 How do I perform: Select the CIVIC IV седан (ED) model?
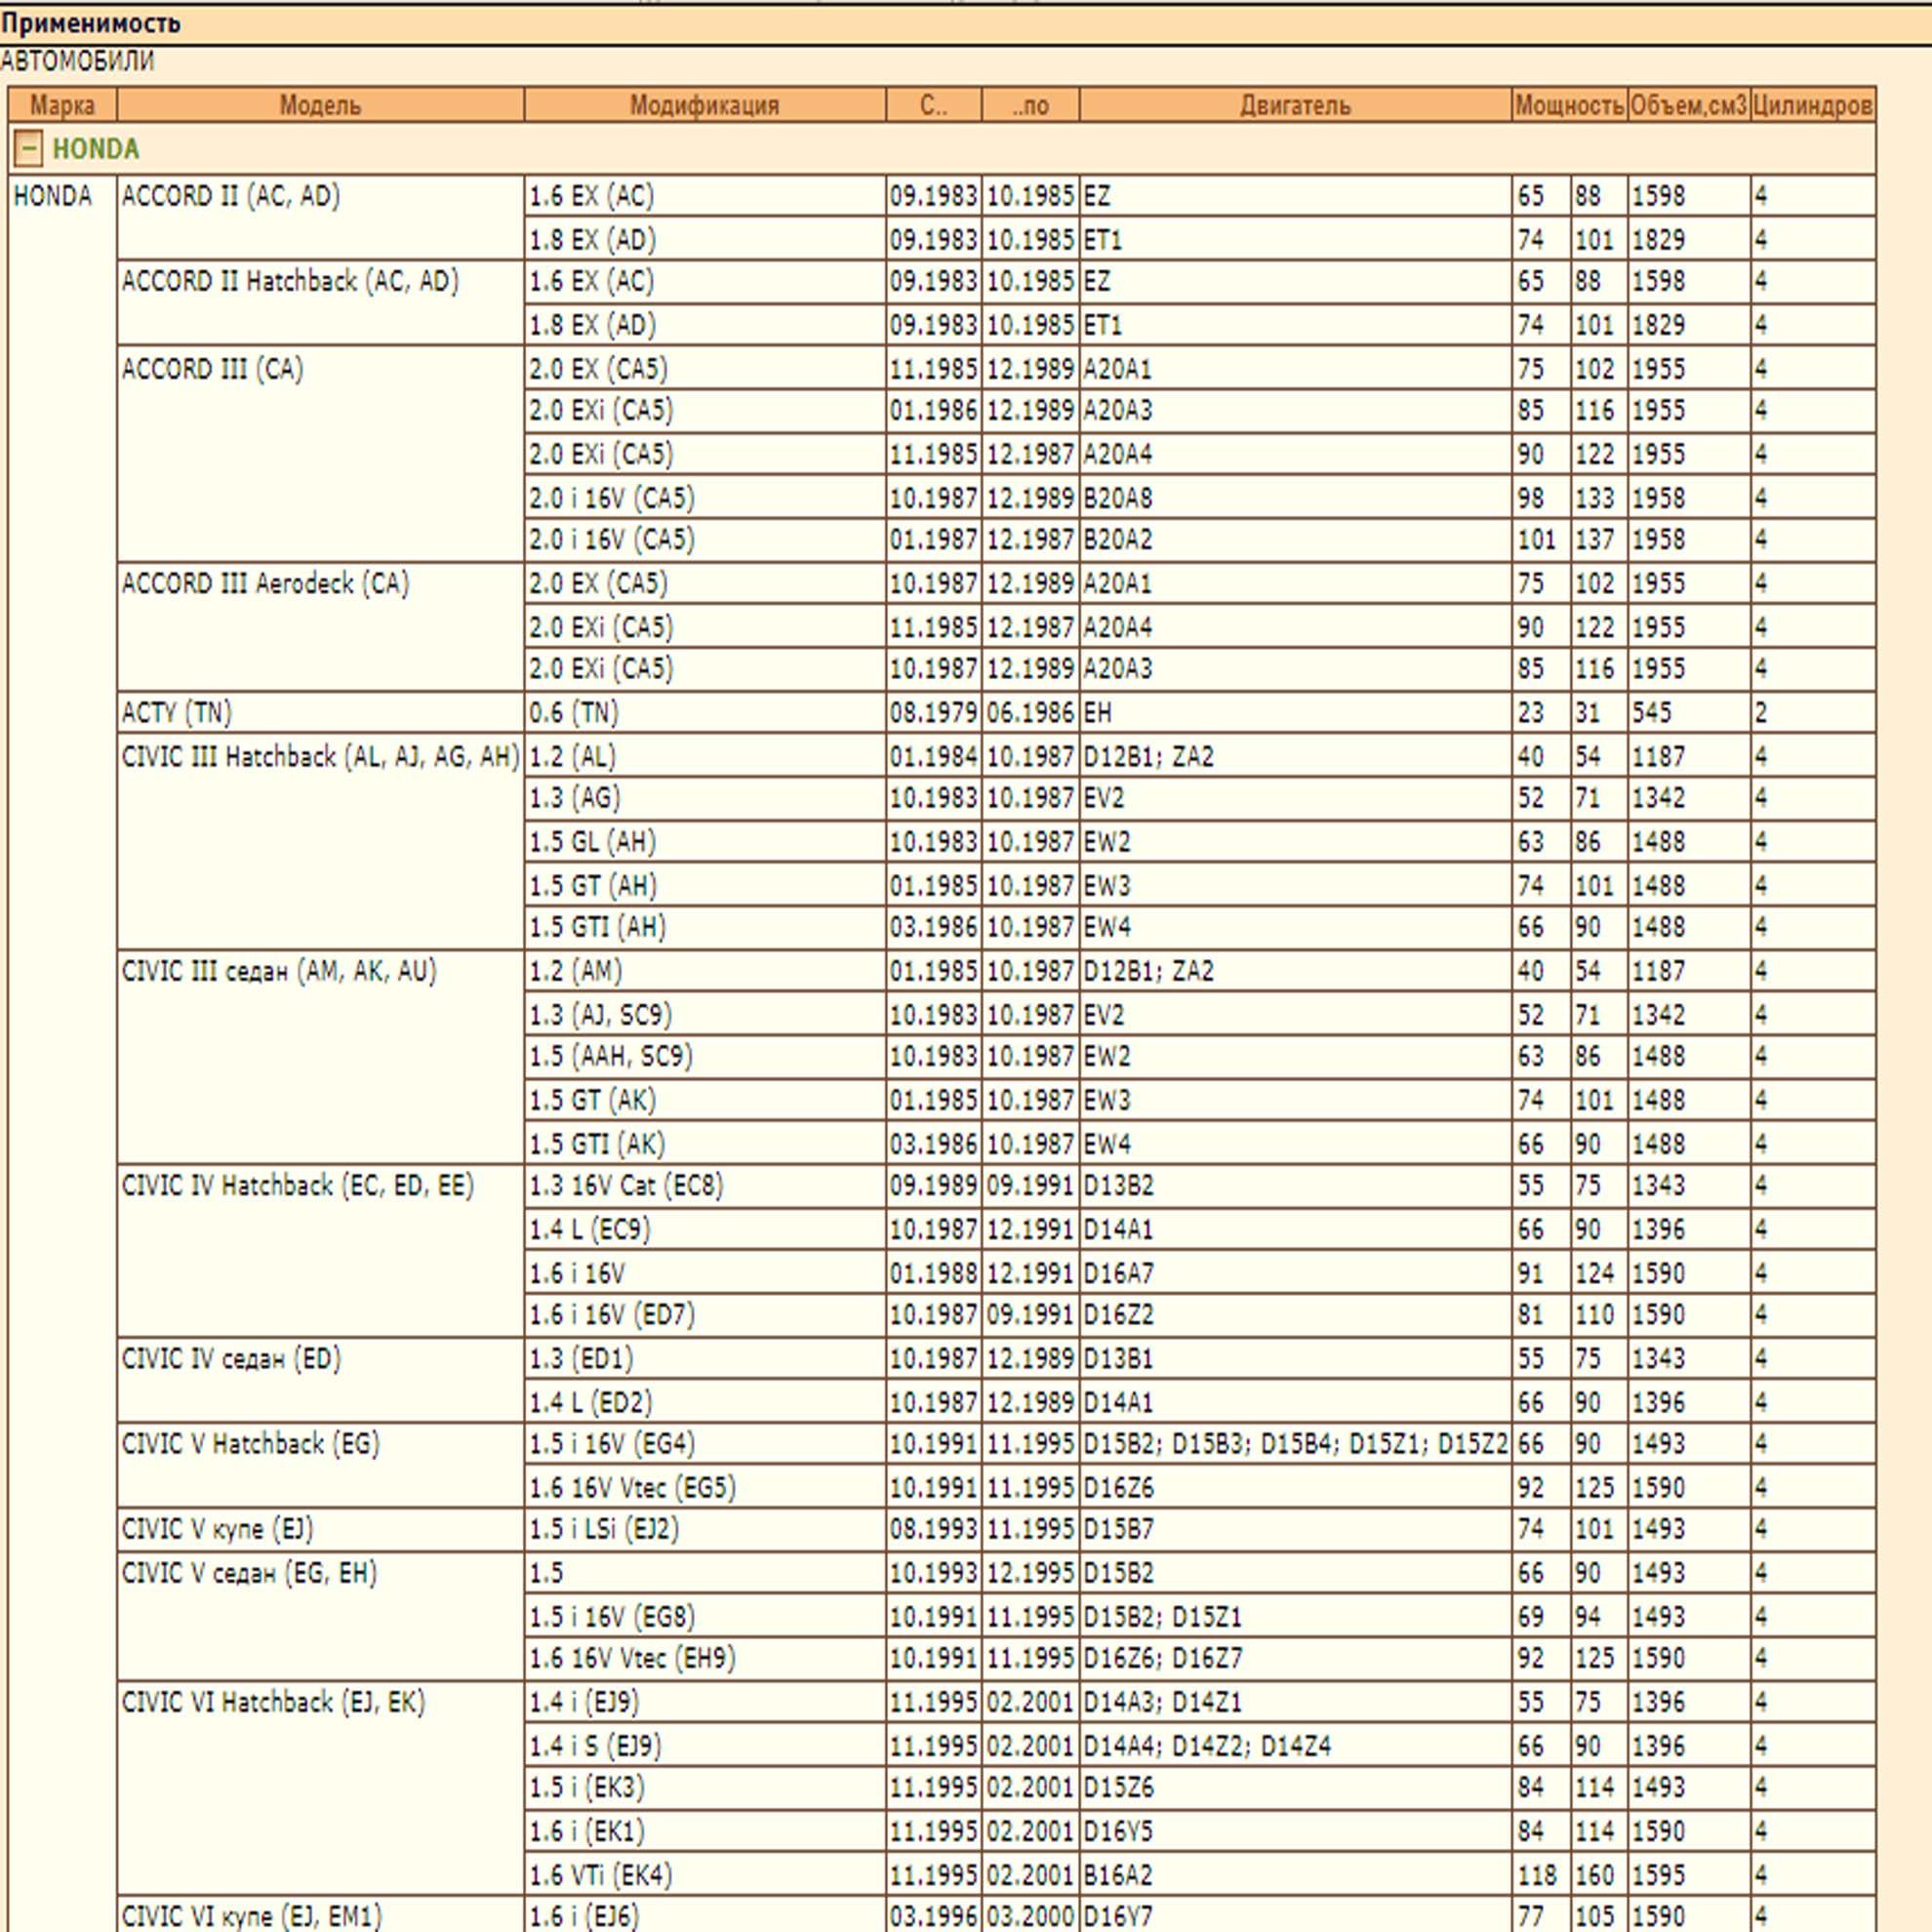[231, 1358]
